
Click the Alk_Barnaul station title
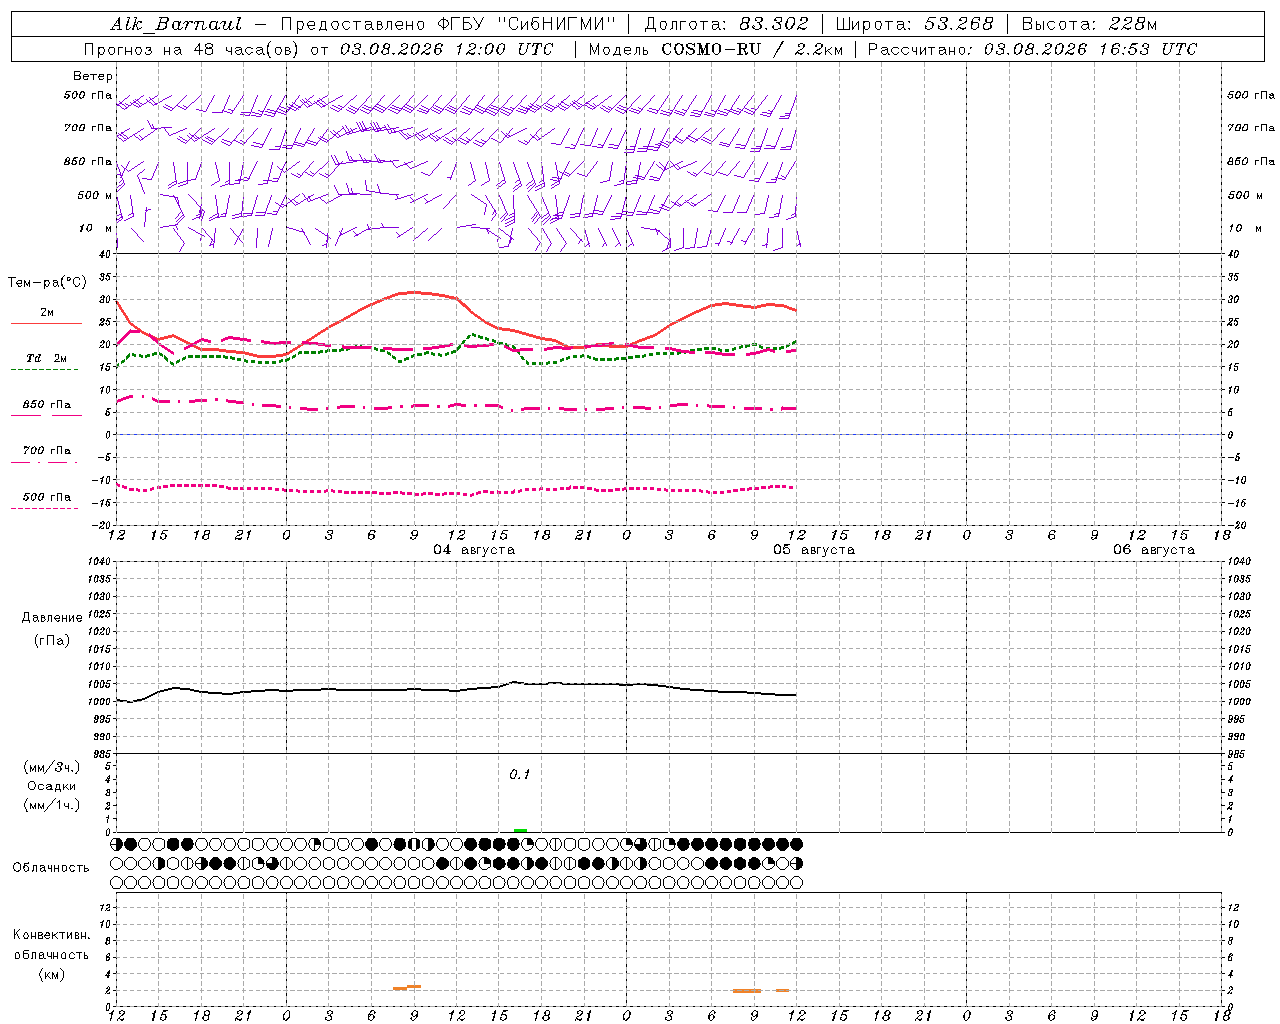click(176, 24)
